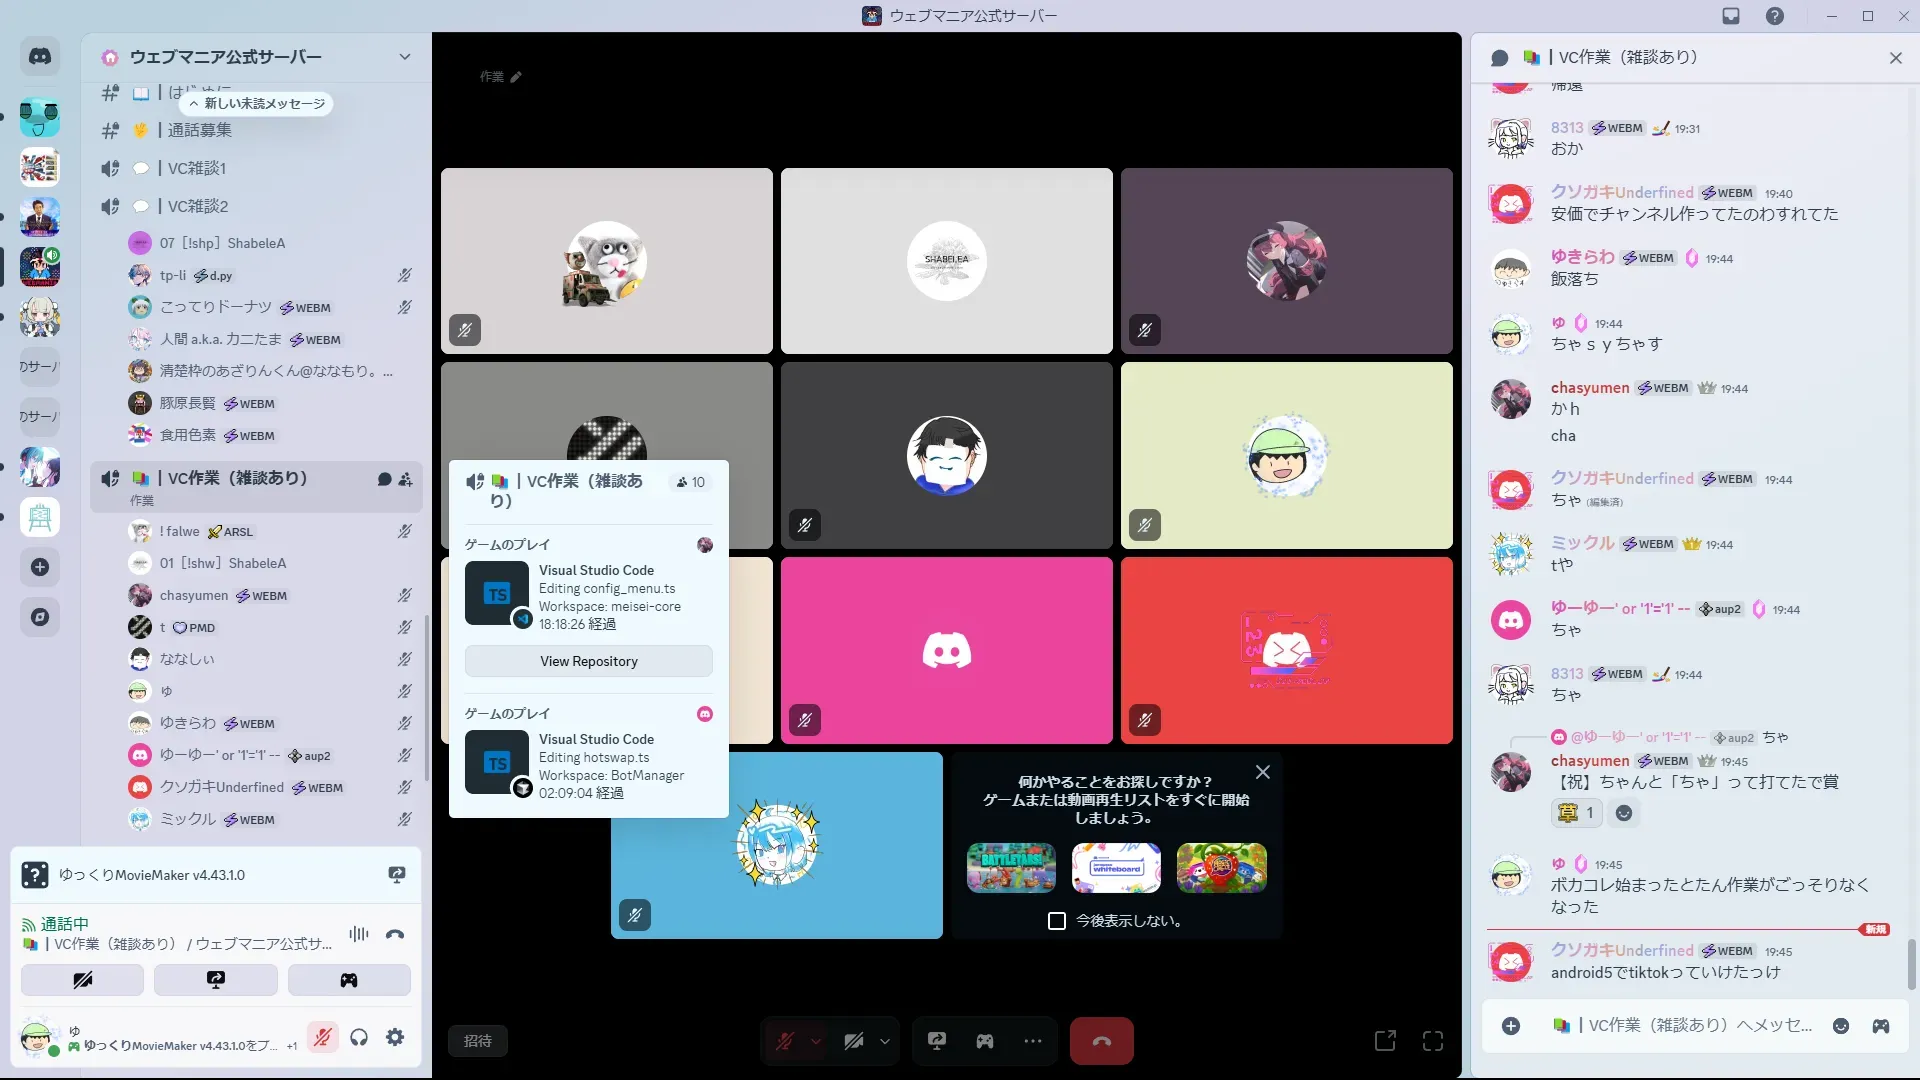The image size is (1920, 1080).
Task: Open the 通話募集 text channel
Action: pyautogui.click(x=200, y=130)
